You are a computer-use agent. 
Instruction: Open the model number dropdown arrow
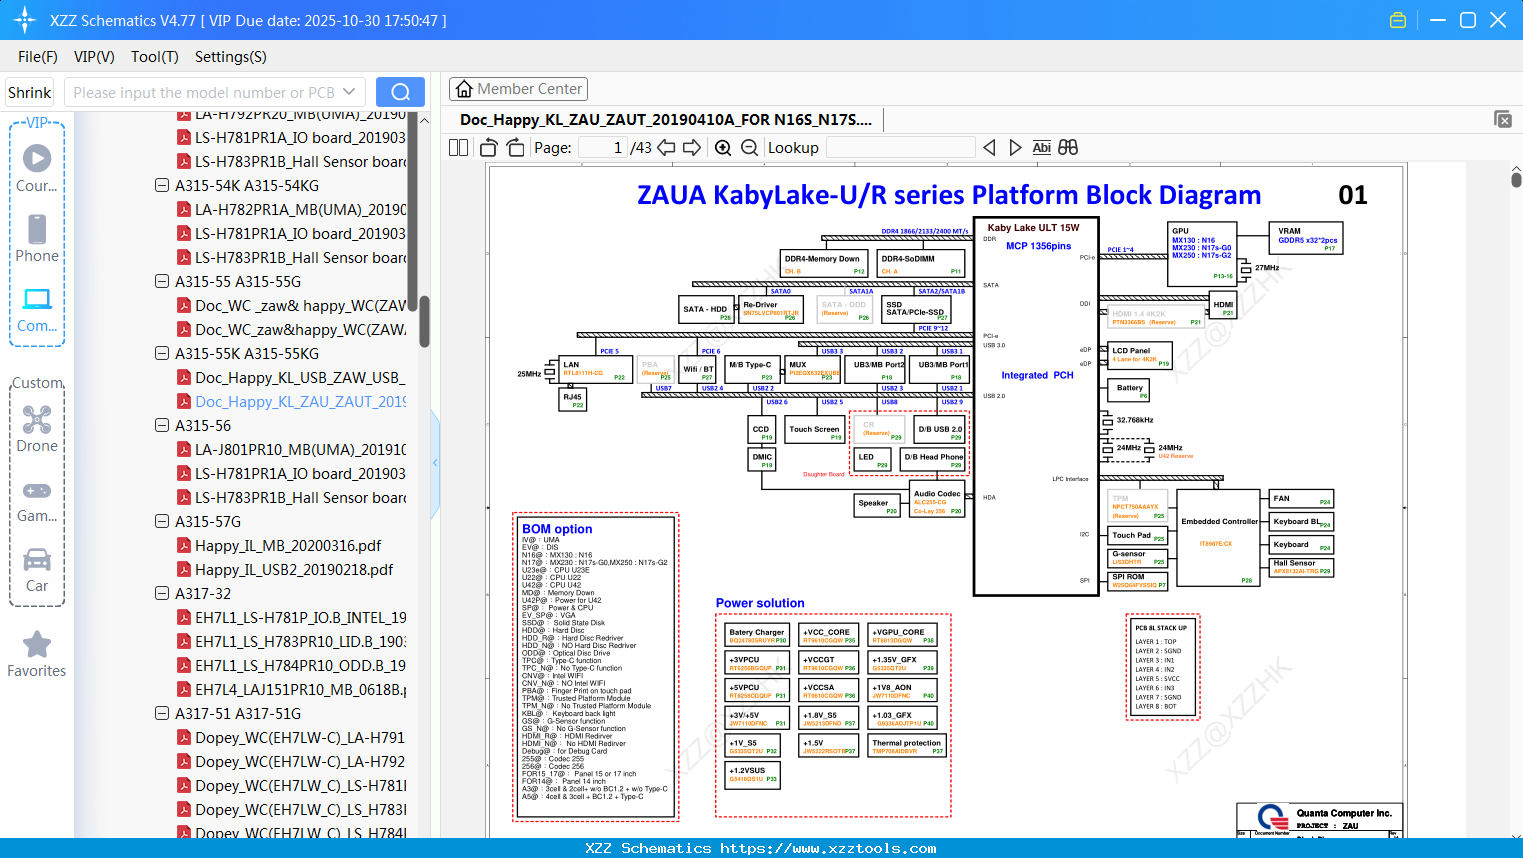pyautogui.click(x=349, y=92)
